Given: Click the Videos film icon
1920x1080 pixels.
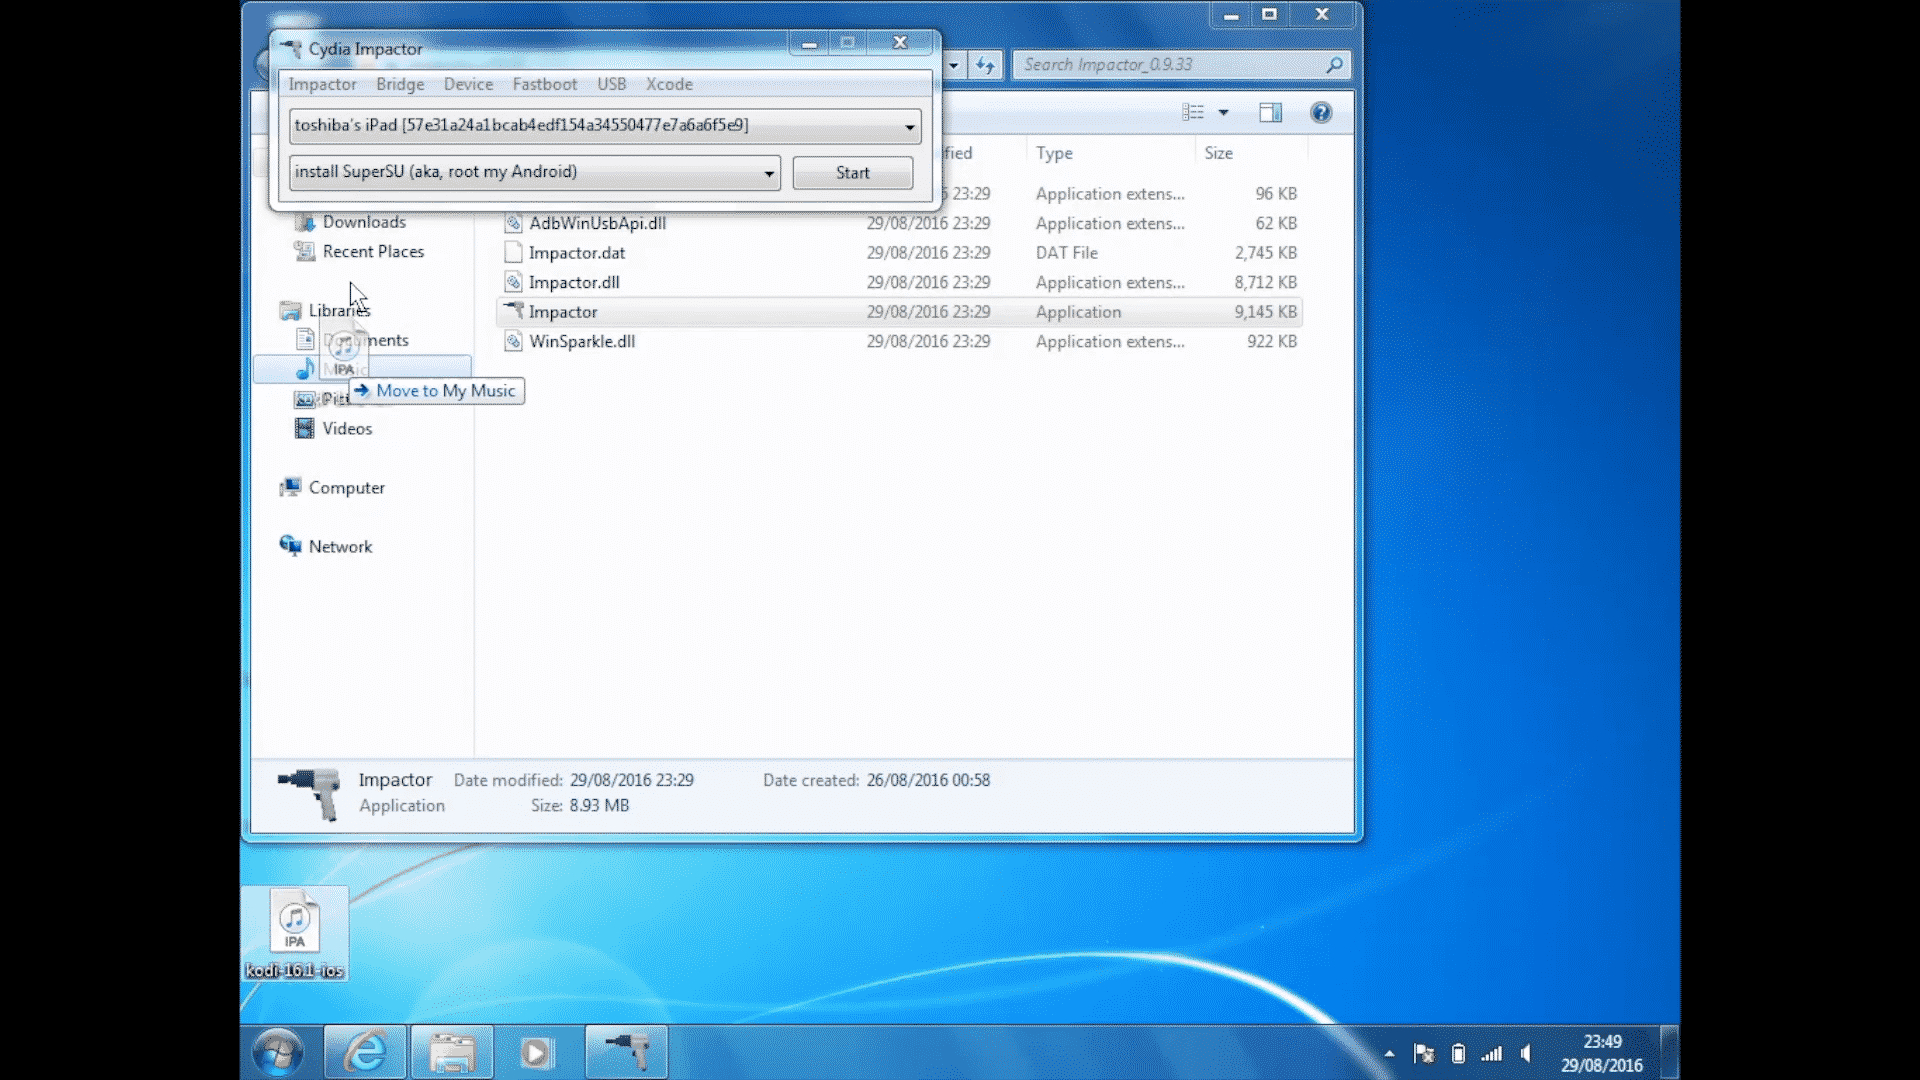Looking at the screenshot, I should point(305,428).
